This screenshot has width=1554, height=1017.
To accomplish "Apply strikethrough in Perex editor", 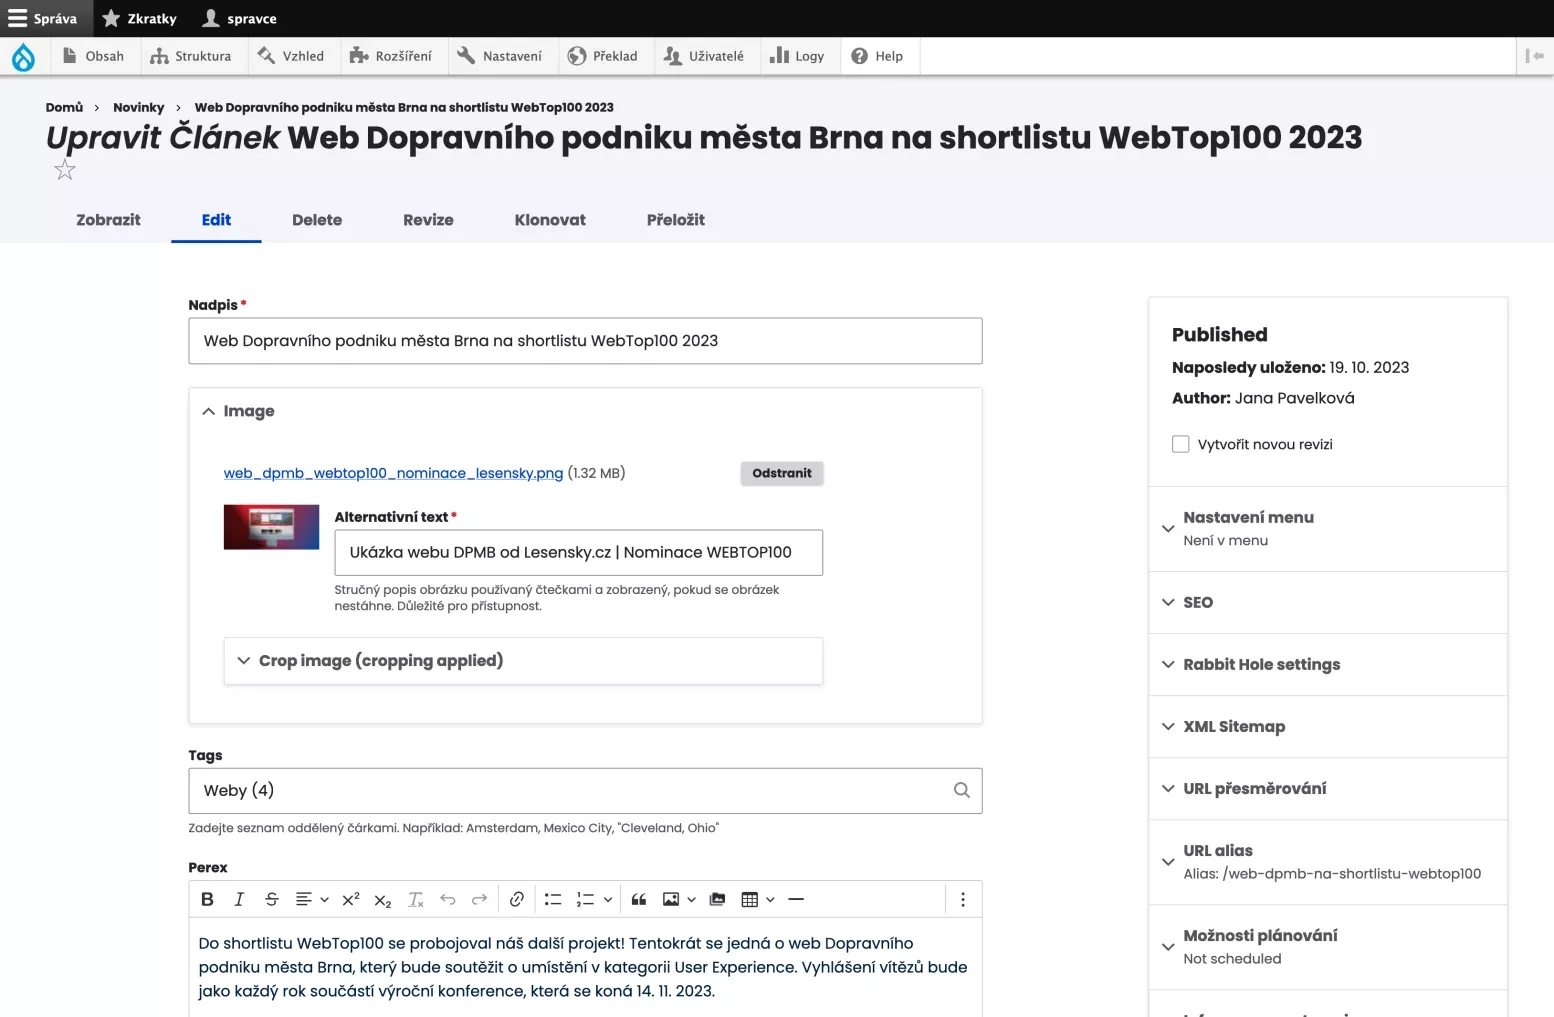I will pyautogui.click(x=271, y=899).
